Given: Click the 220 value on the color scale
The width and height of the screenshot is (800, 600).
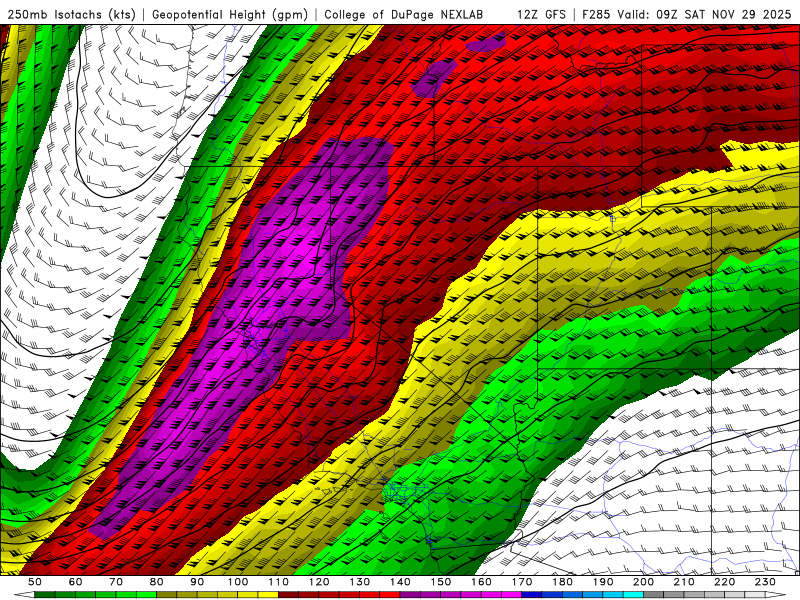Looking at the screenshot, I should click(x=725, y=582).
